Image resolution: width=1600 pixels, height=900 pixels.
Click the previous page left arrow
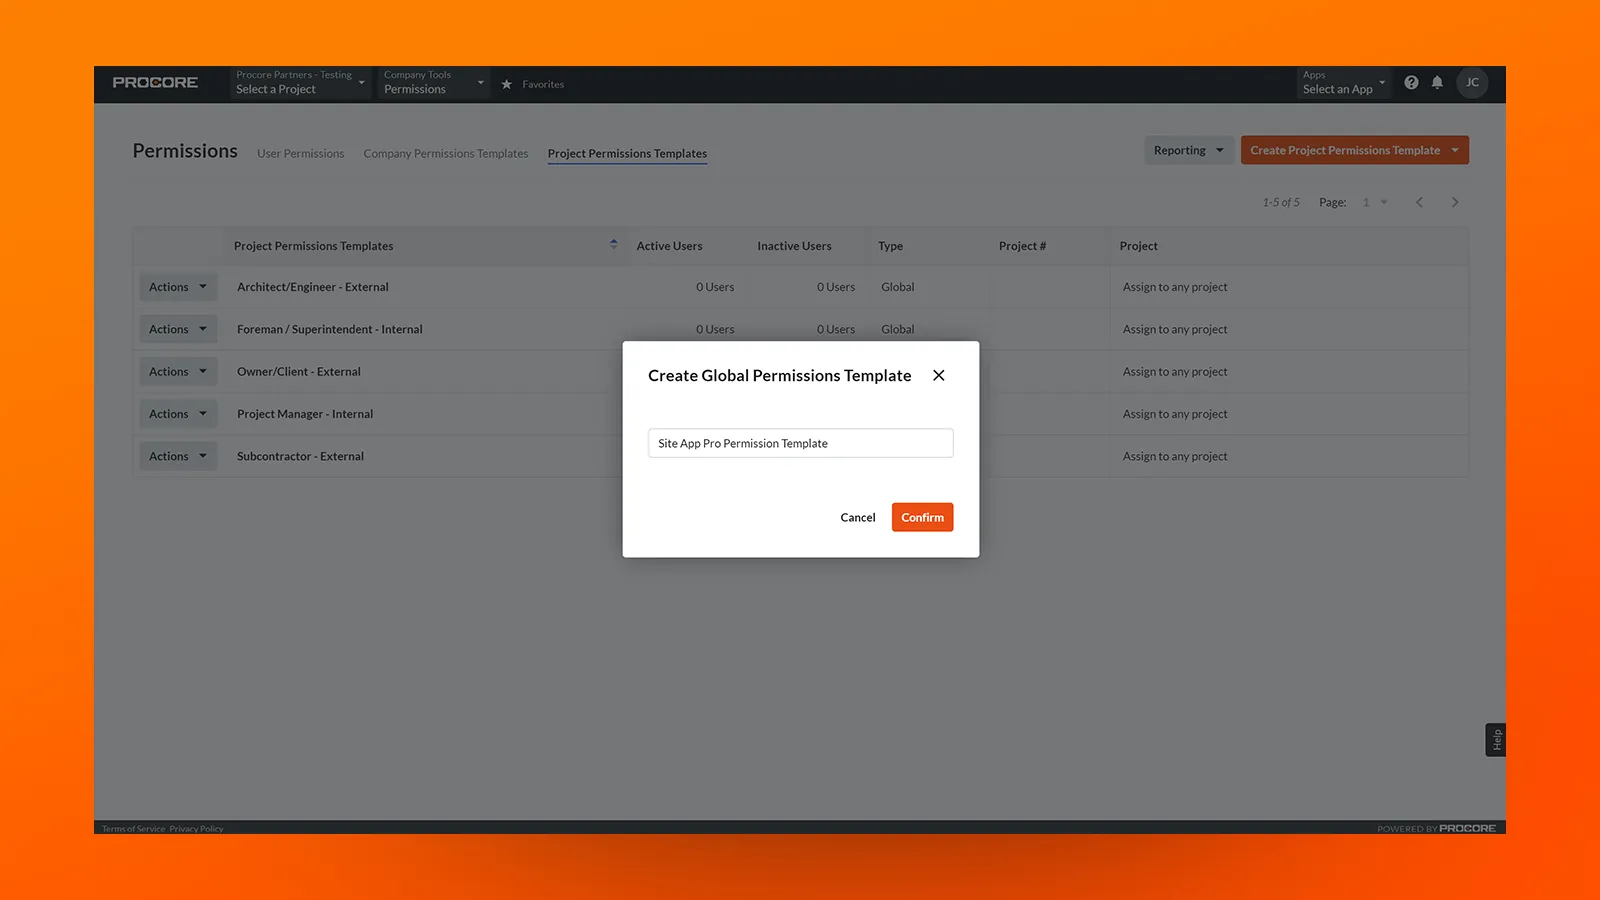(1420, 201)
